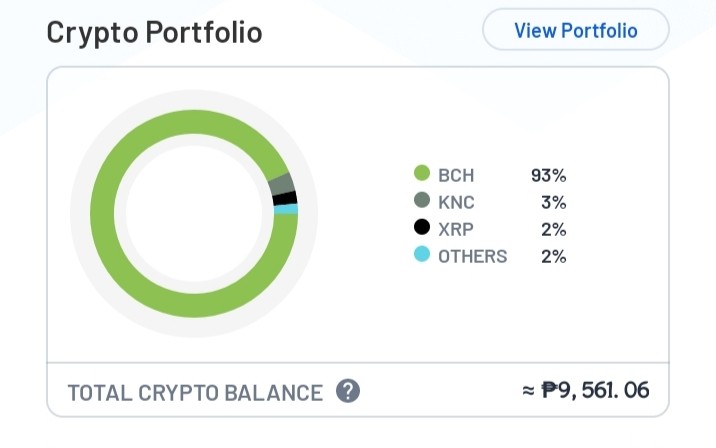
Task: Click the XRP legend label
Action: 456,229
